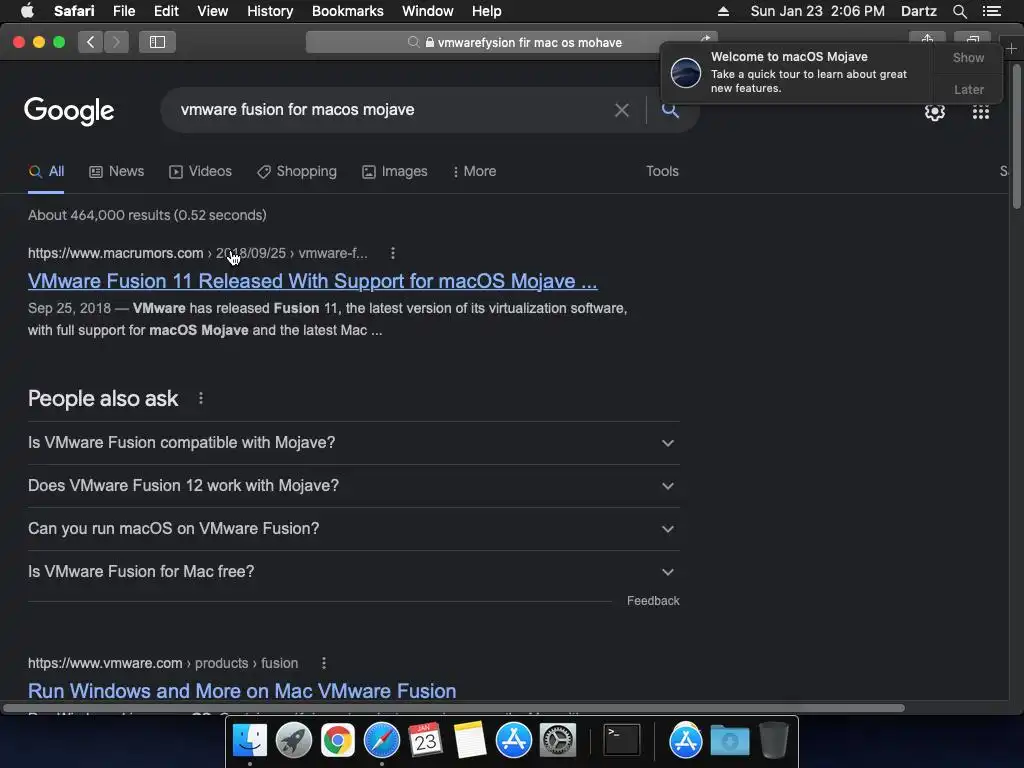
Task: Open Spotlight search in menu bar
Action: 959,11
